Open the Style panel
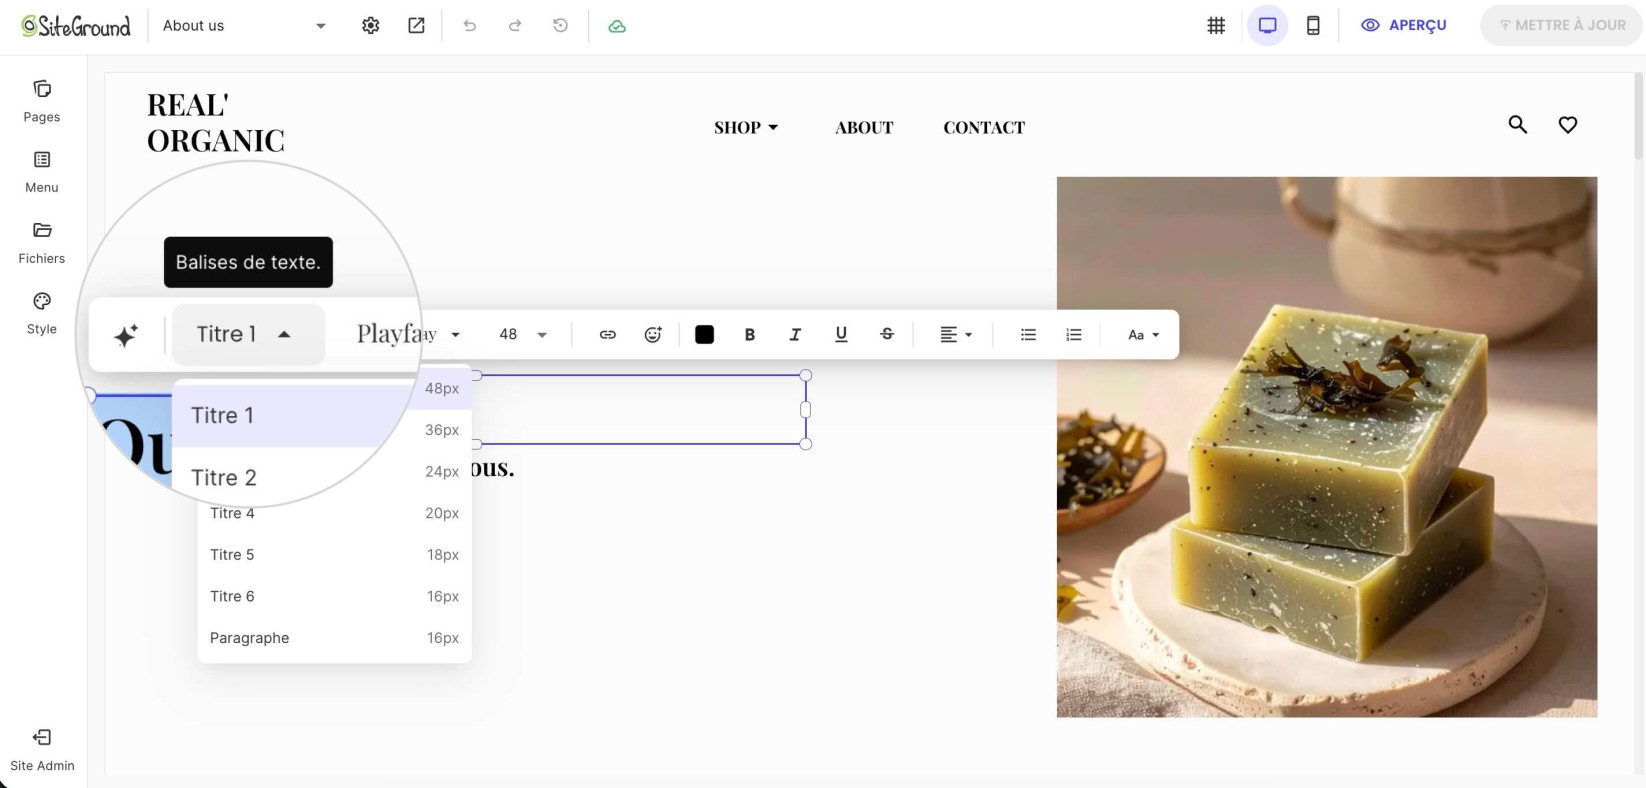Screen dimensions: 1646x788 coord(42,313)
